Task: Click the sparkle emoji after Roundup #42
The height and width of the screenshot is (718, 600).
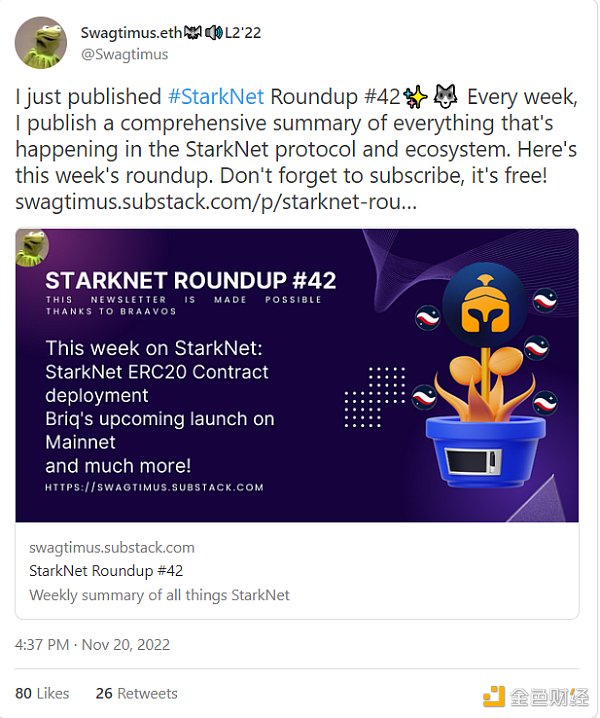Action: [x=414, y=97]
